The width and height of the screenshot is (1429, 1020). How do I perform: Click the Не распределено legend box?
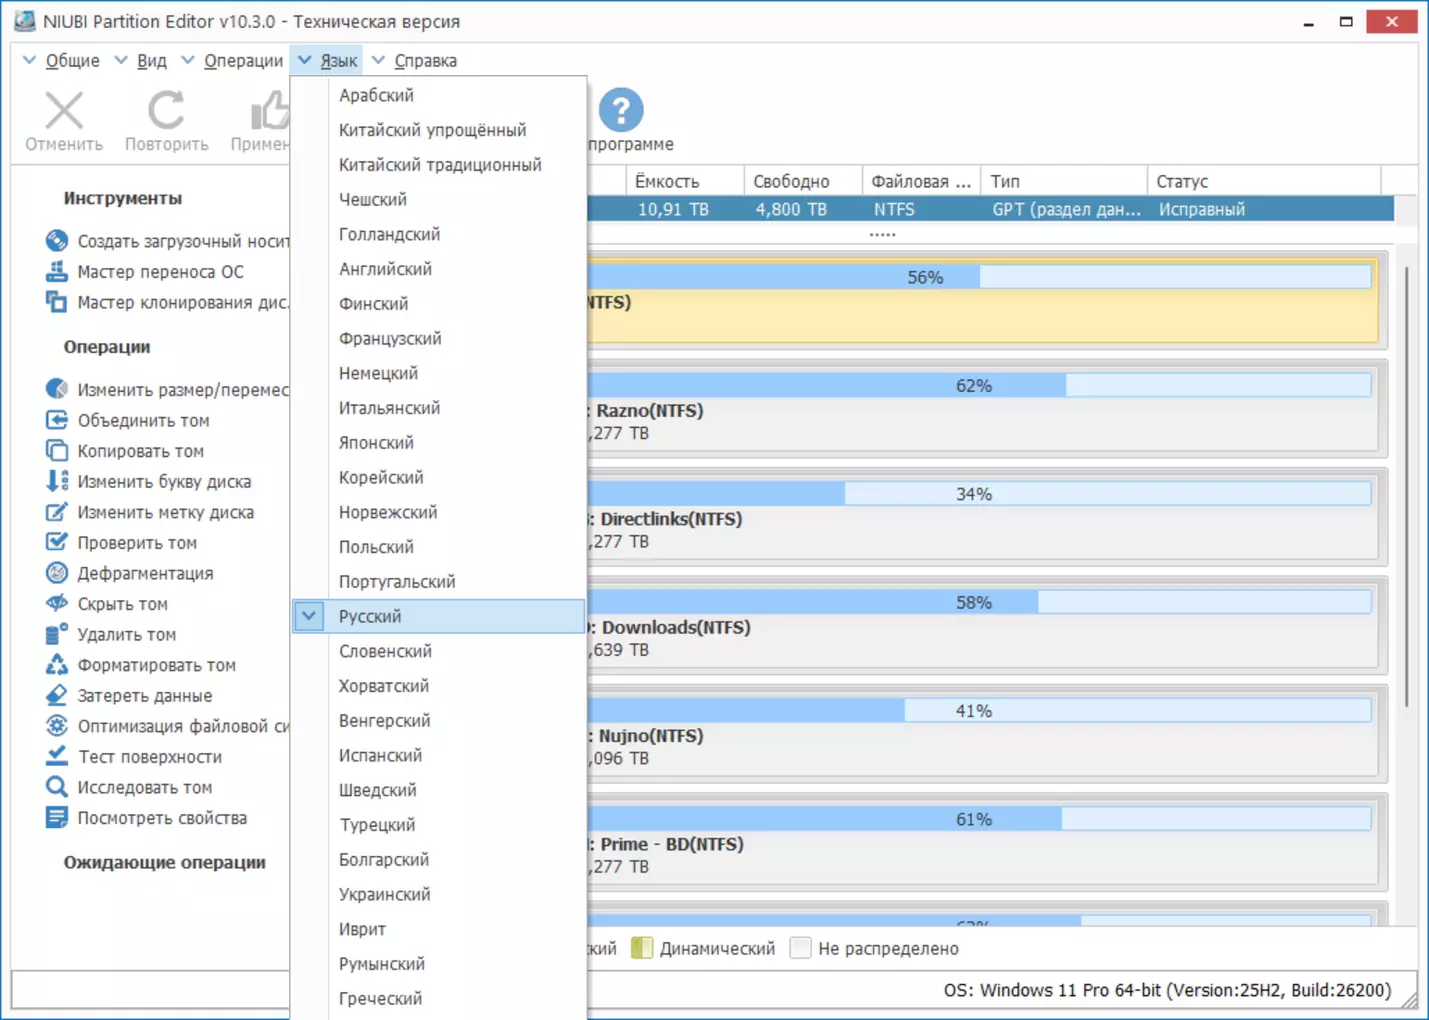(x=800, y=948)
